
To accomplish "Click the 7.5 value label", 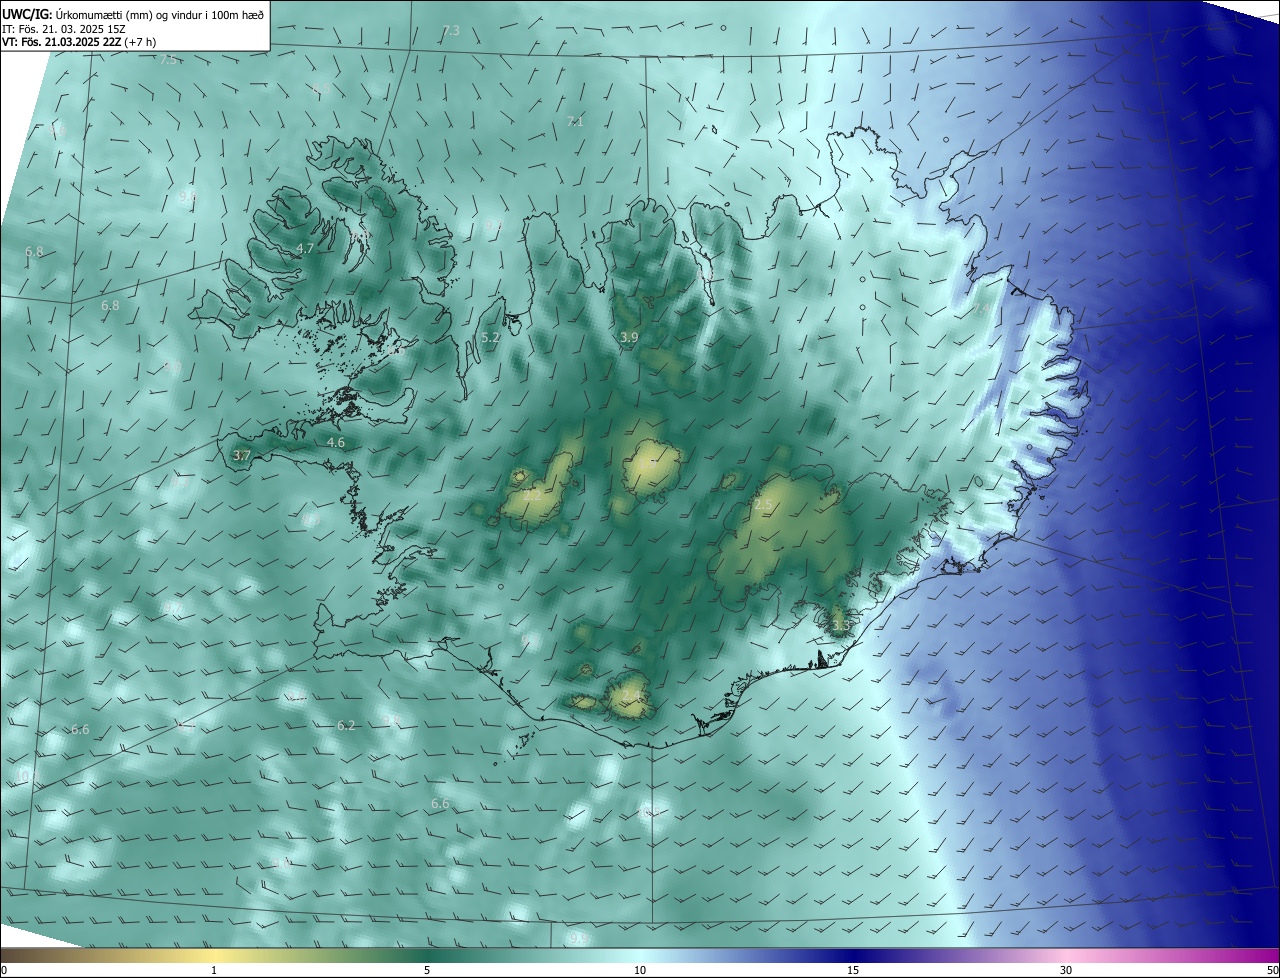I will pos(168,60).
